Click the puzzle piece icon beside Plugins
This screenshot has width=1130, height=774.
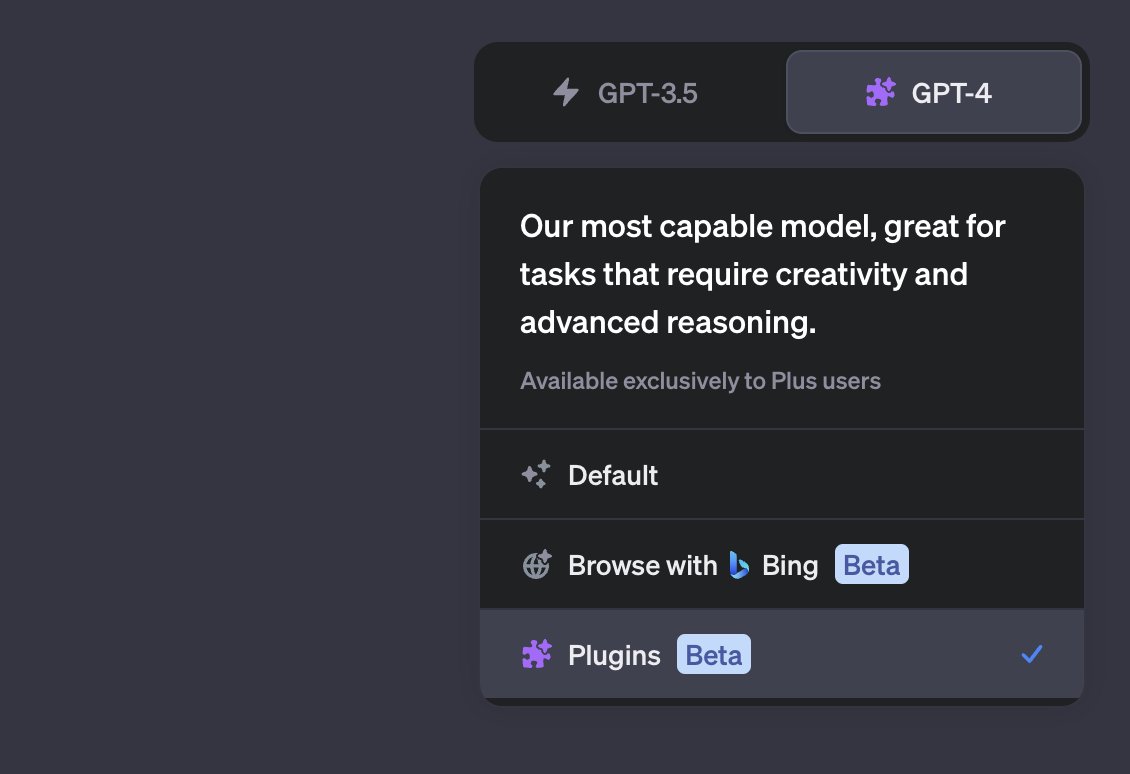click(x=536, y=654)
